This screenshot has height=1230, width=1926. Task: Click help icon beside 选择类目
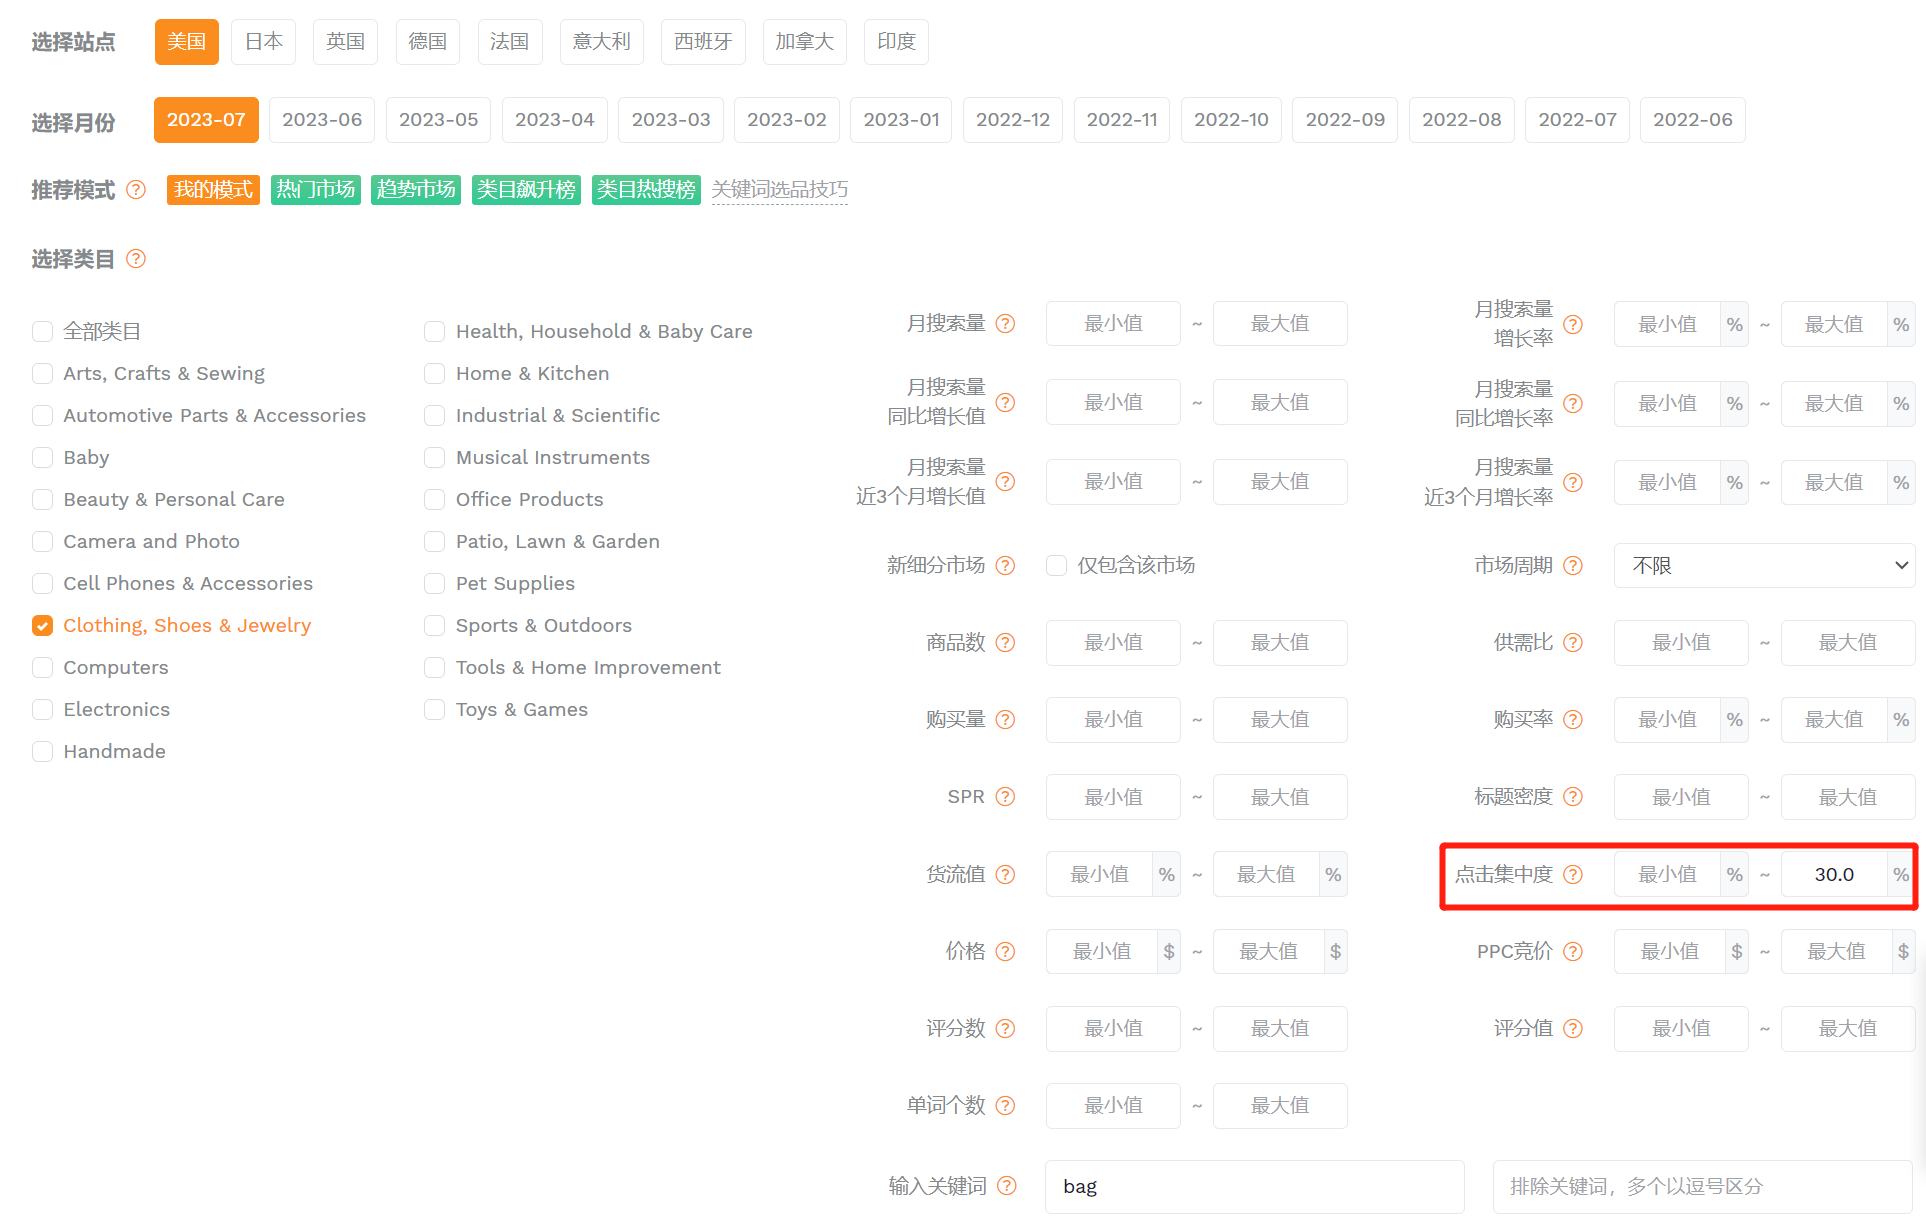coord(136,259)
